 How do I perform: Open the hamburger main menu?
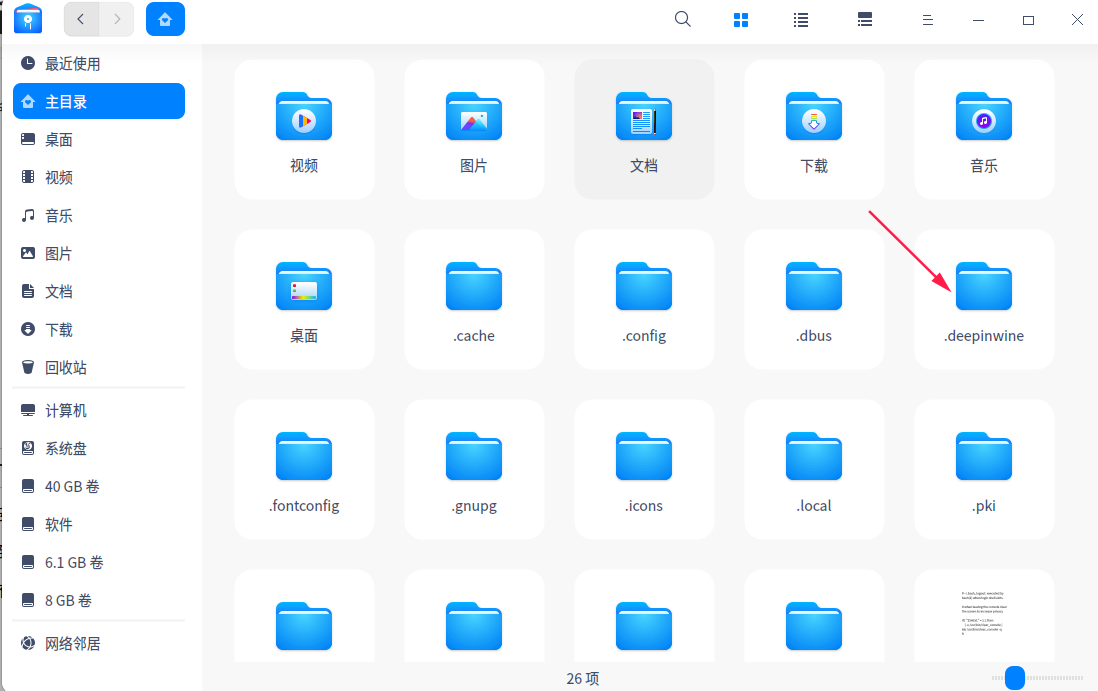click(927, 20)
